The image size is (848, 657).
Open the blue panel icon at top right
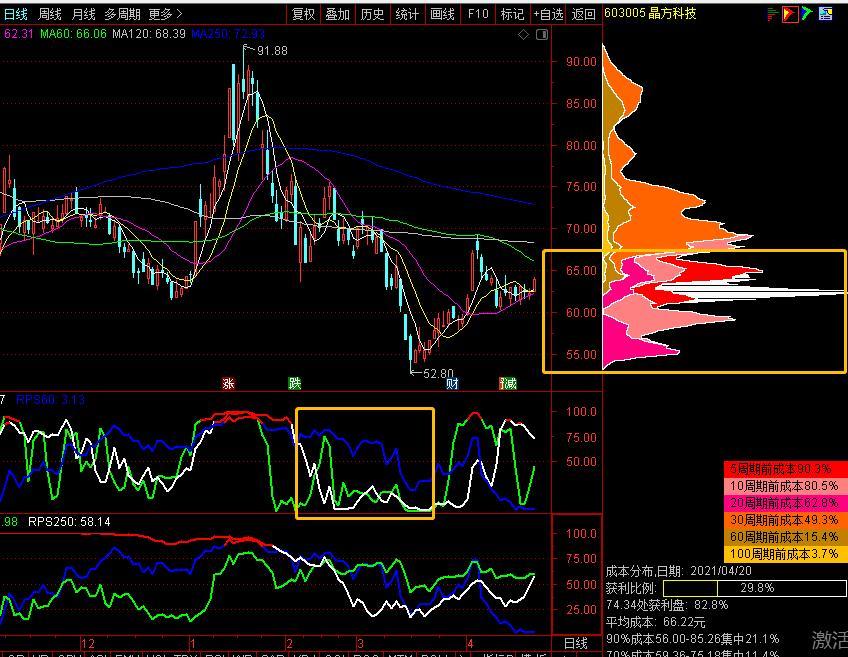(825, 14)
